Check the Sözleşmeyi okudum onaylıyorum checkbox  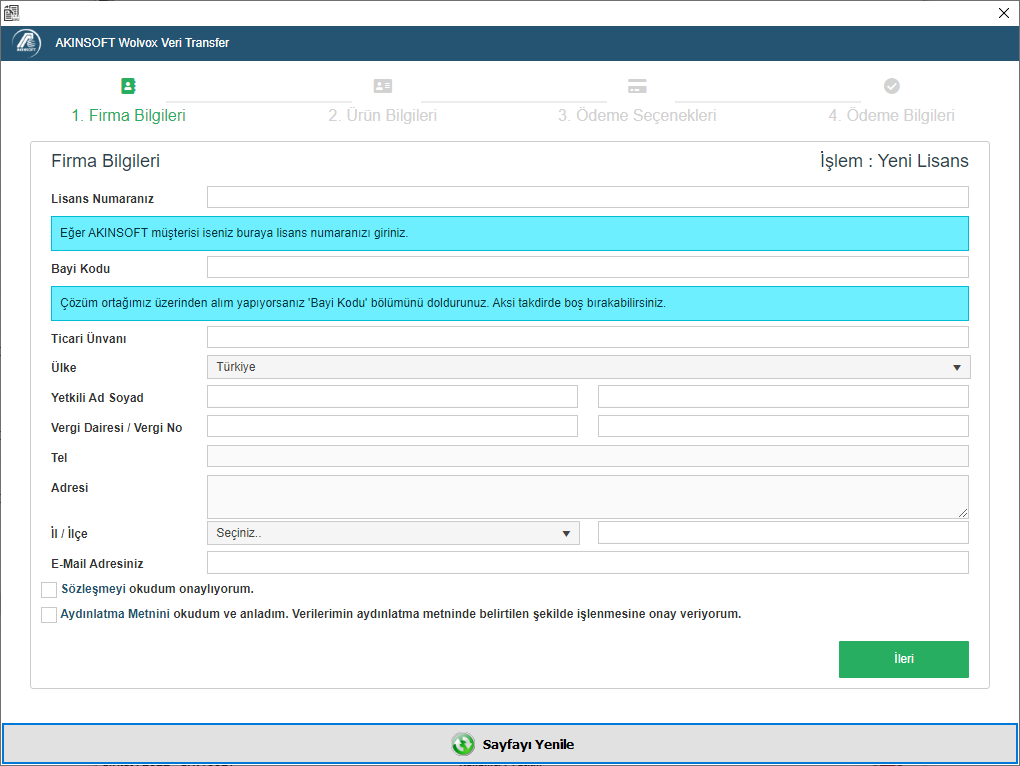pos(49,590)
